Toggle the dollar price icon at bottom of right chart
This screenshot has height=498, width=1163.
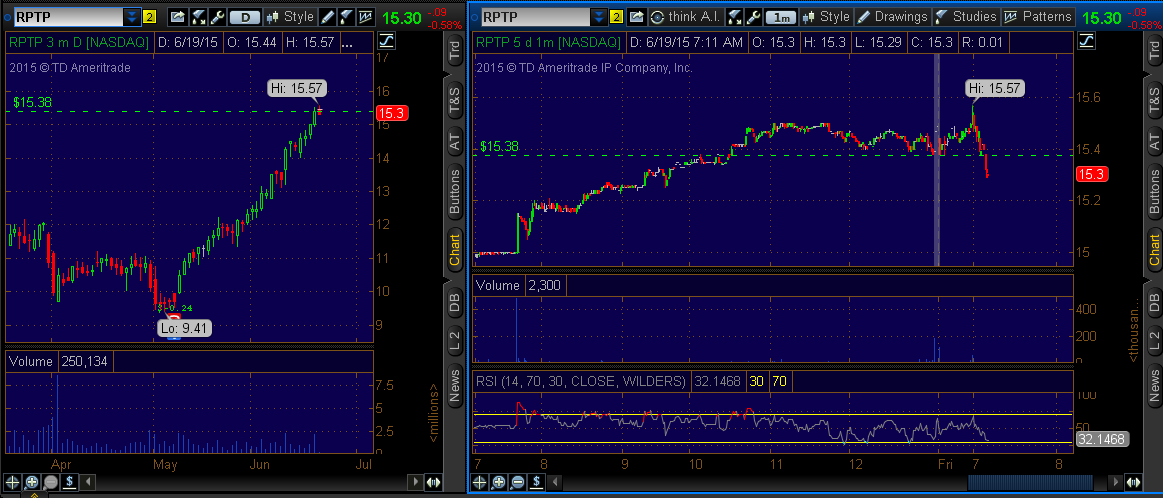[x=536, y=482]
